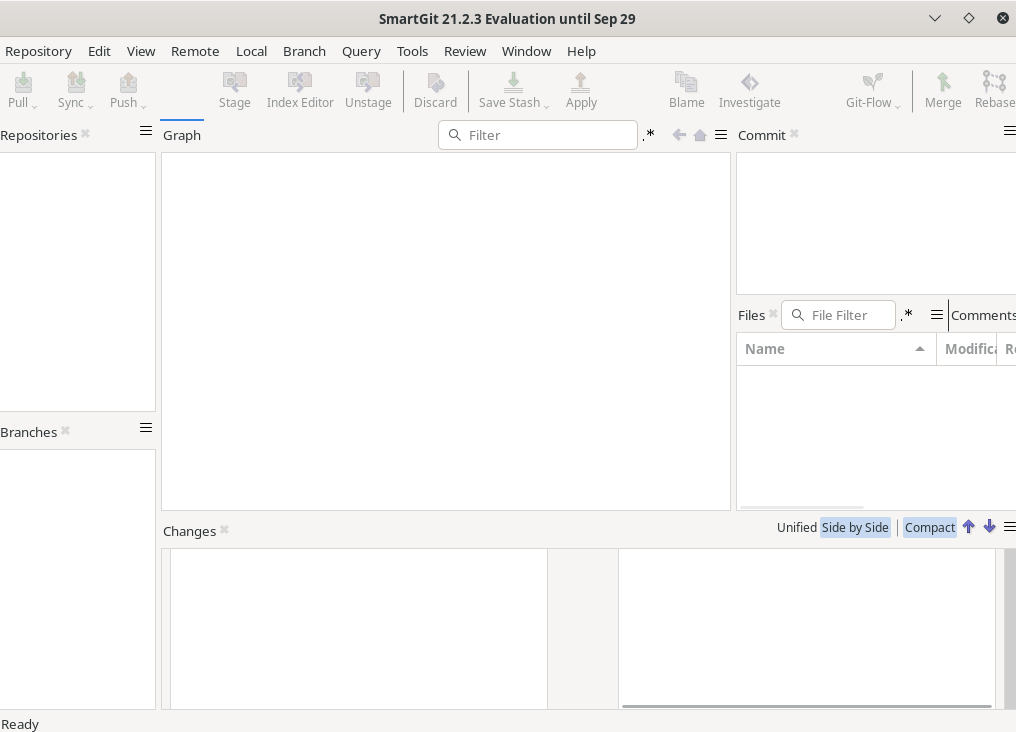This screenshot has height=732, width=1016.
Task: Jump to previous change with up arrow
Action: pos(969,527)
